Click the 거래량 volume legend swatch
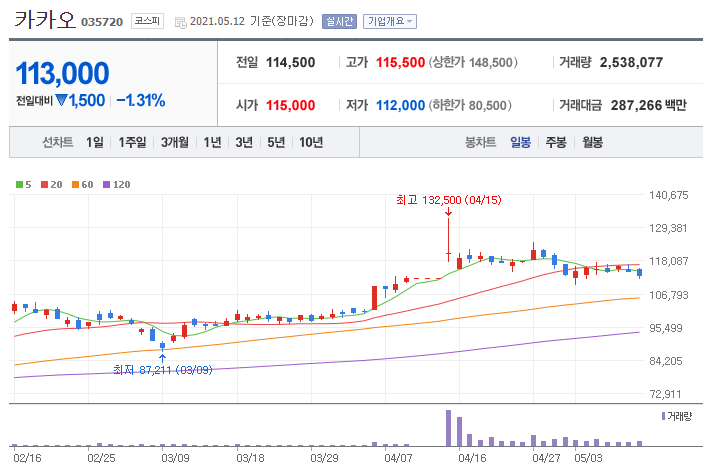Image resolution: width=703 pixels, height=473 pixels. click(x=663, y=416)
